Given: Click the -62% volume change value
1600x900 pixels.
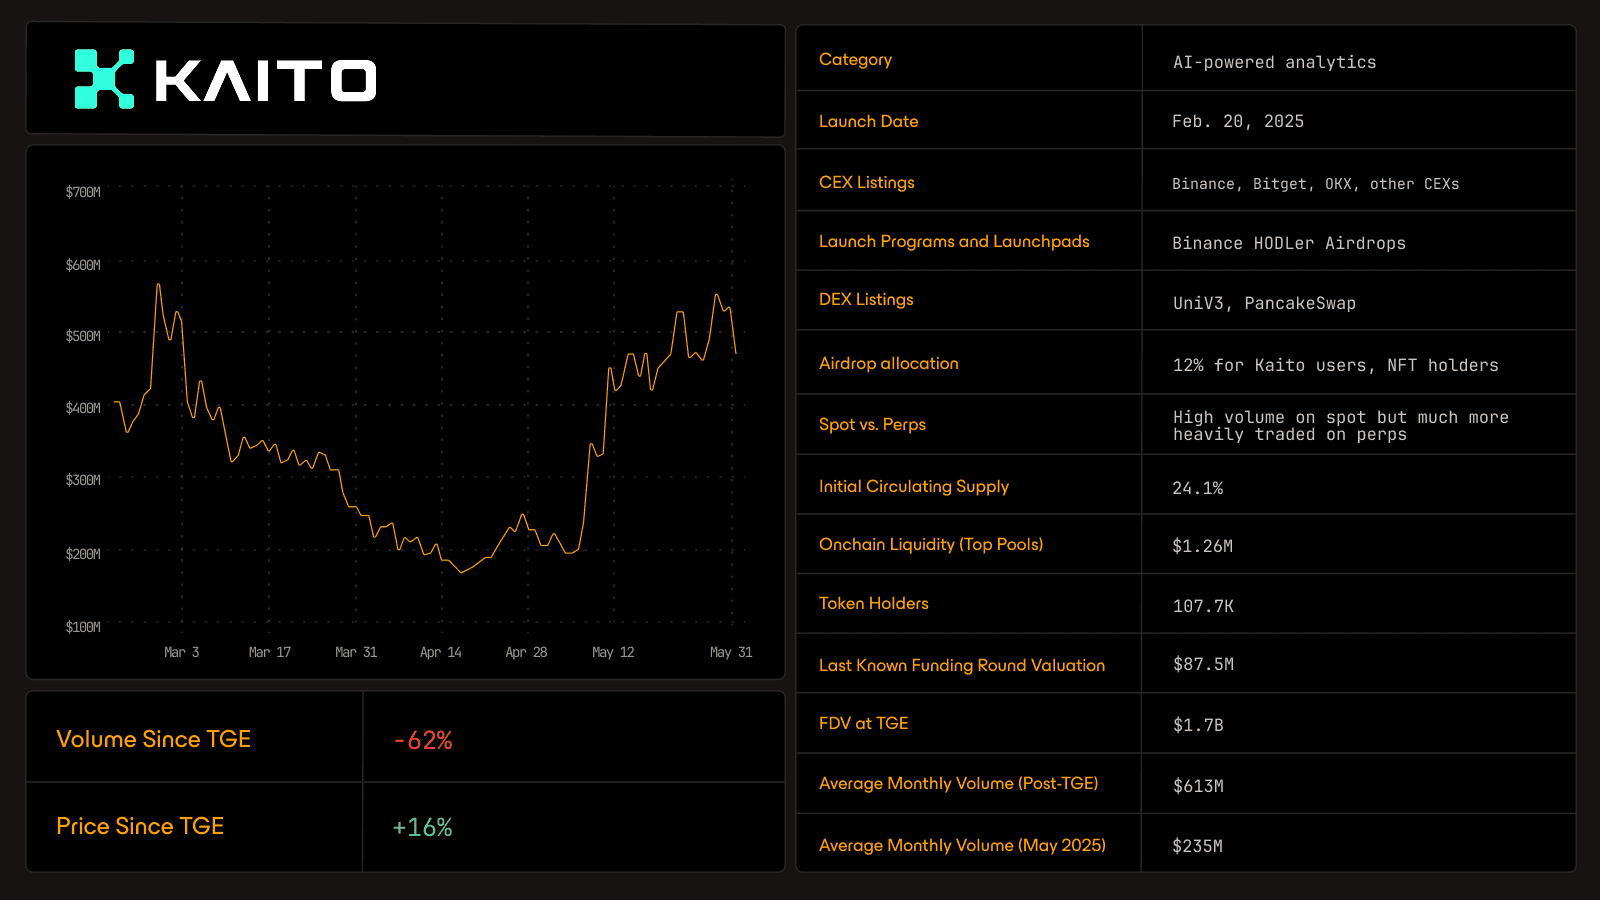Looking at the screenshot, I should point(424,740).
